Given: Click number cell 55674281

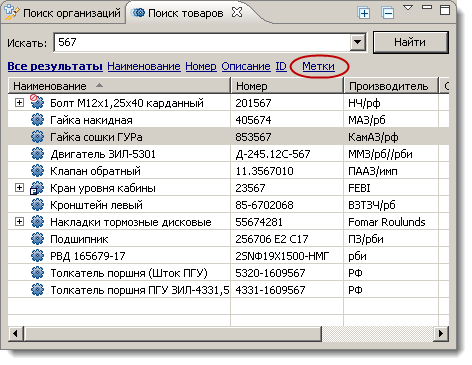Looking at the screenshot, I should click(x=259, y=222).
